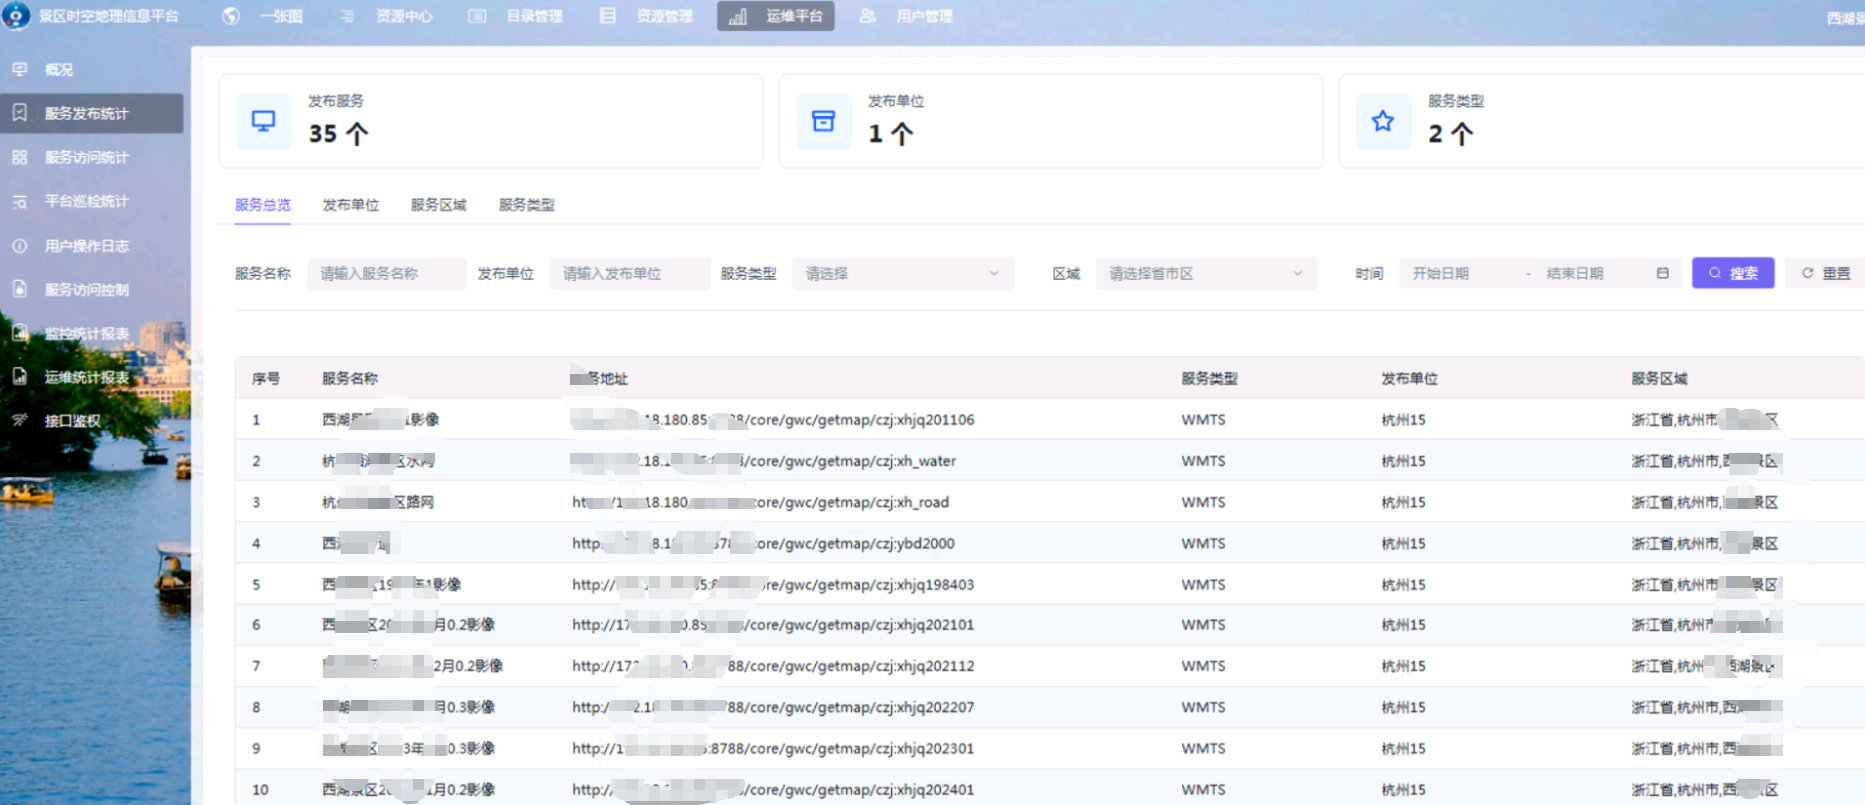1865x805 pixels.
Task: Switch to the 服务区域 tab
Action: point(439,204)
